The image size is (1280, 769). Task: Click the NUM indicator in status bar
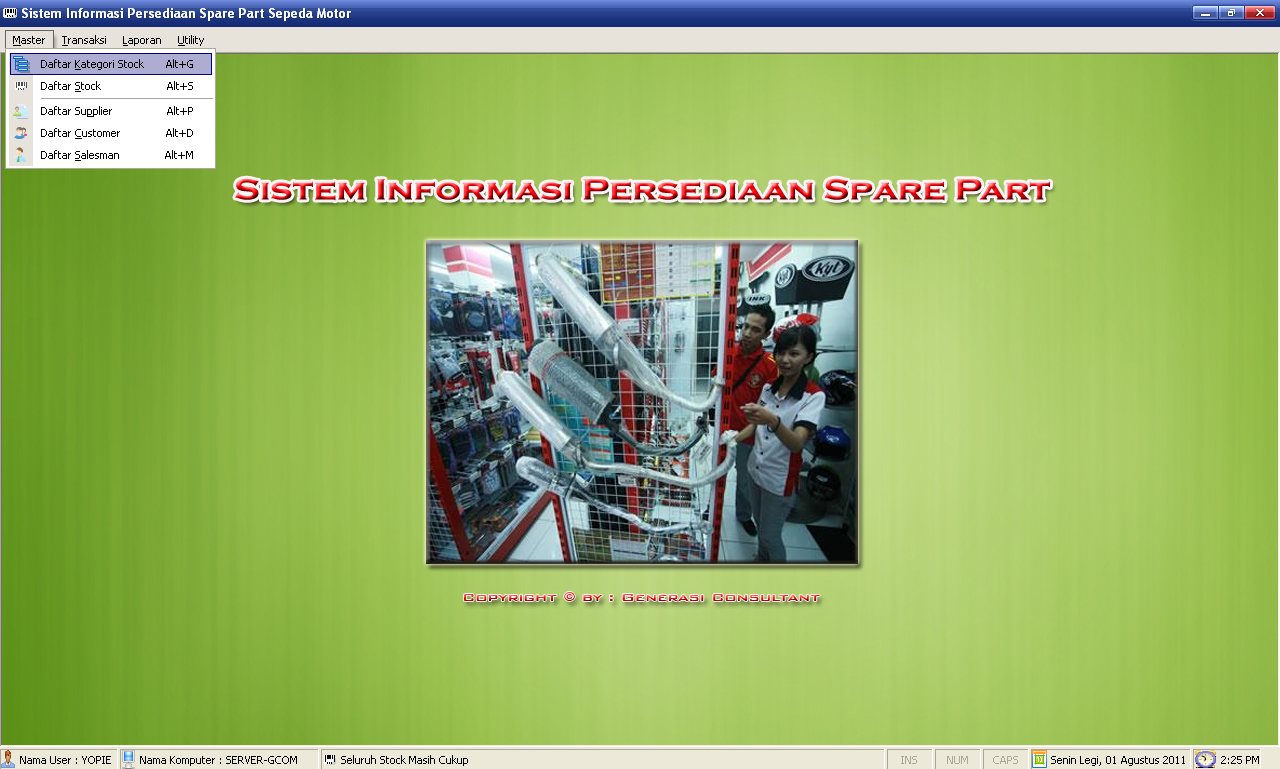click(957, 760)
